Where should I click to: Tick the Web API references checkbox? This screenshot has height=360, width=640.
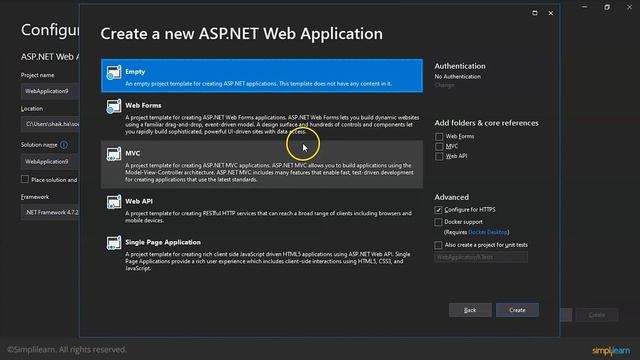pos(439,156)
